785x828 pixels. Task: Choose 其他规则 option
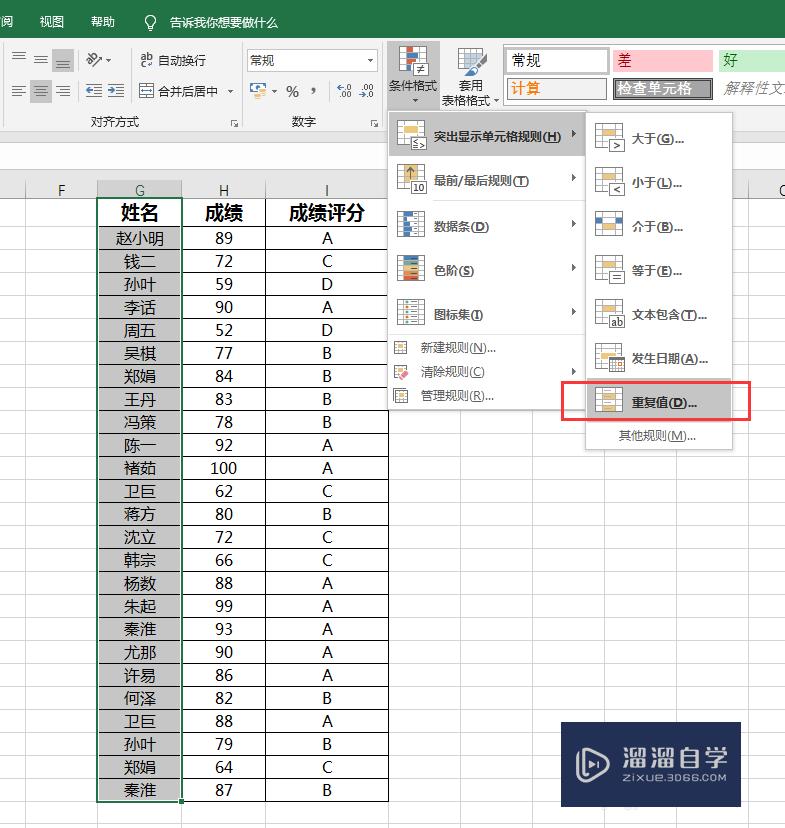[x=658, y=436]
